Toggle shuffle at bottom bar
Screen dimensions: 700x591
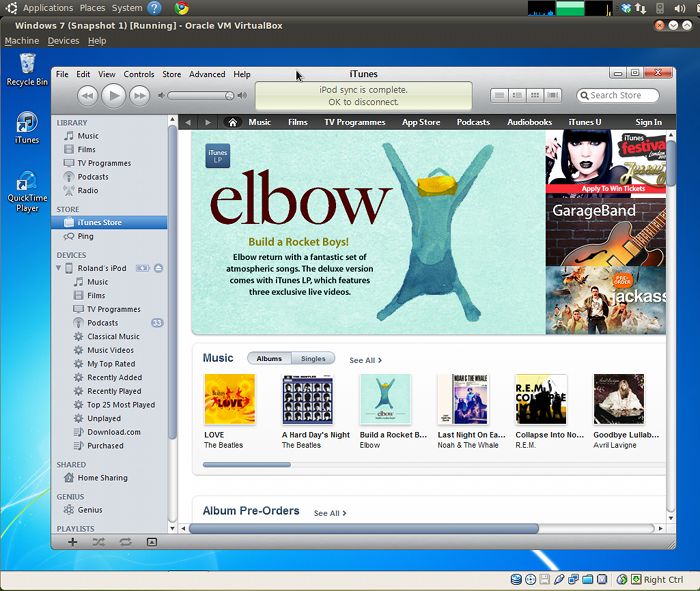coord(99,542)
